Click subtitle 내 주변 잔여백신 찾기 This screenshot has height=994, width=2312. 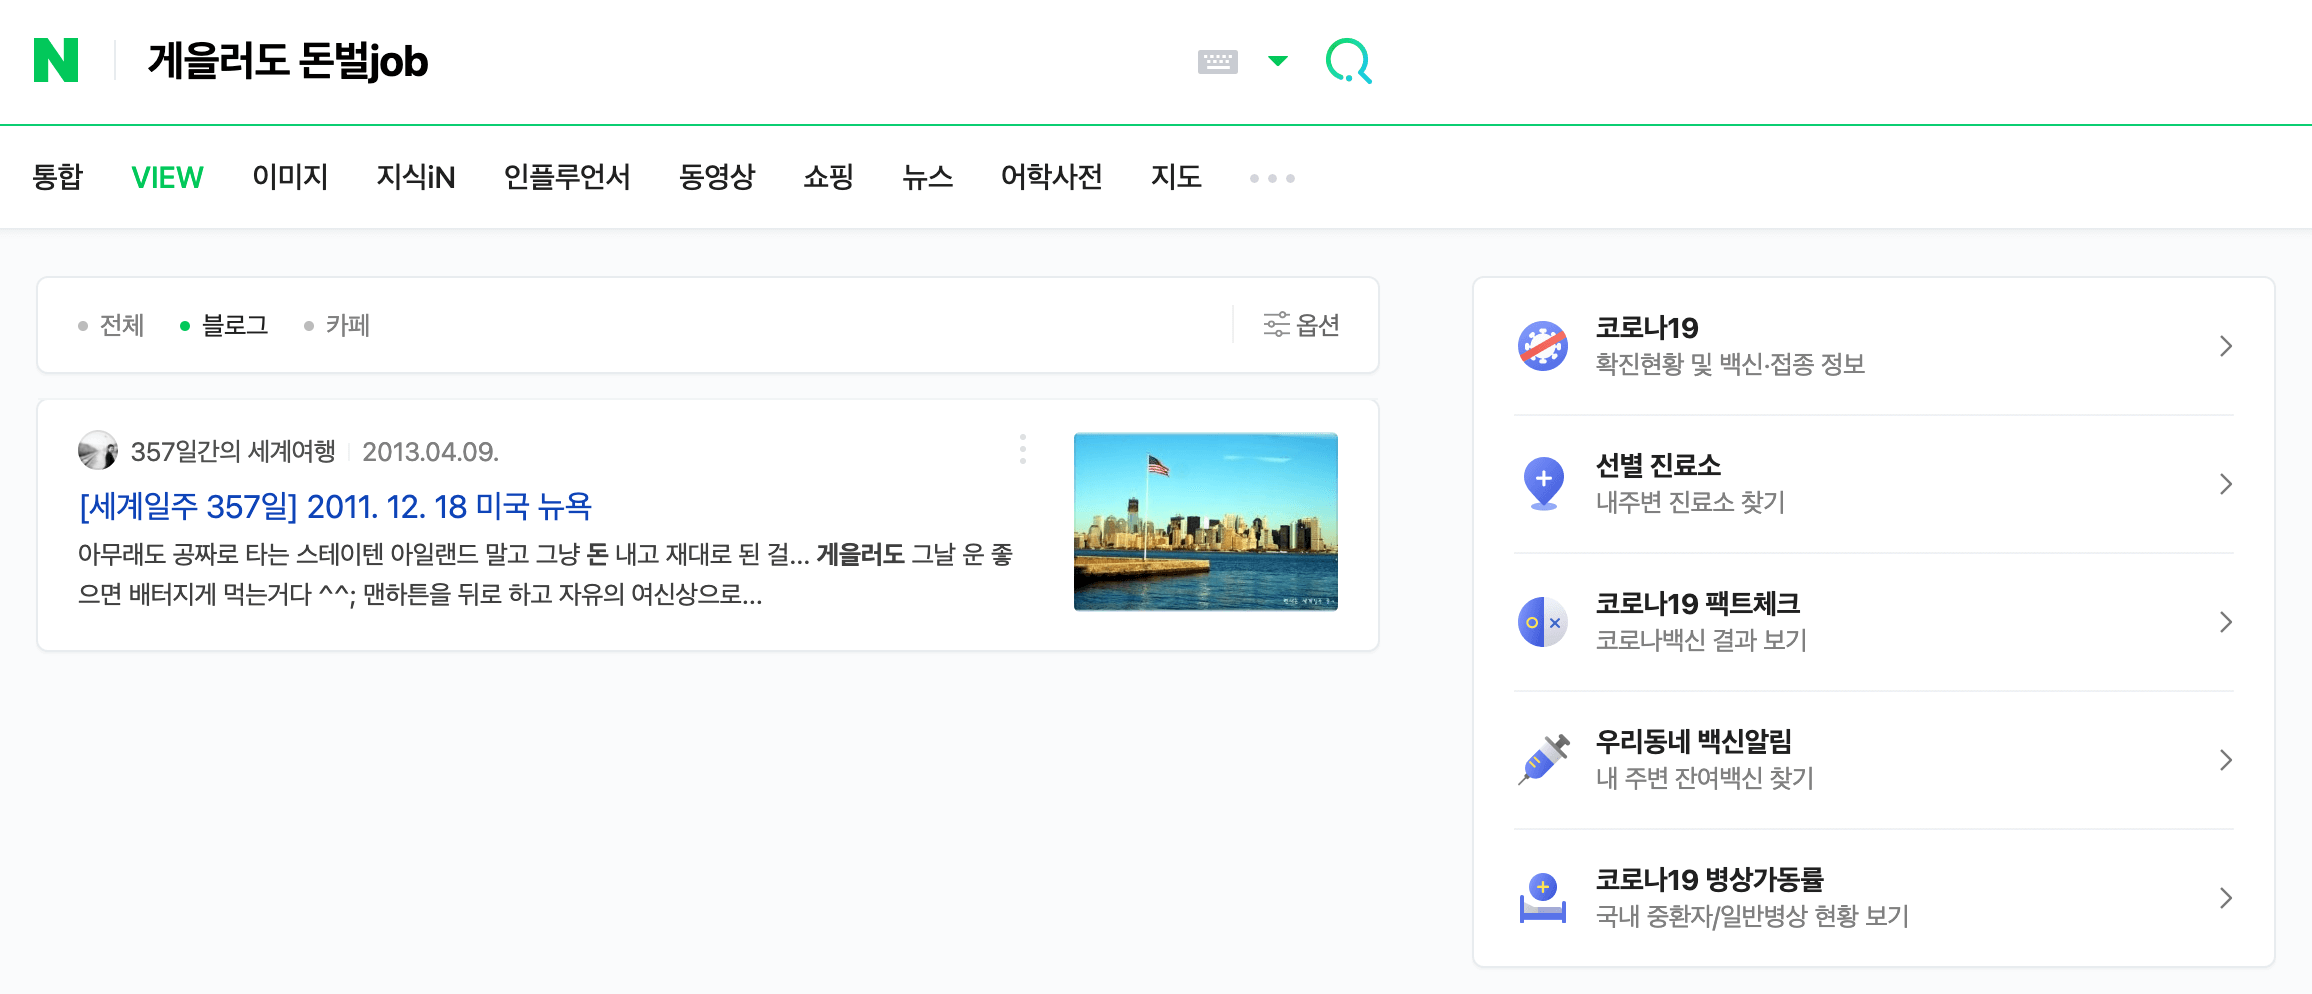click(1704, 778)
